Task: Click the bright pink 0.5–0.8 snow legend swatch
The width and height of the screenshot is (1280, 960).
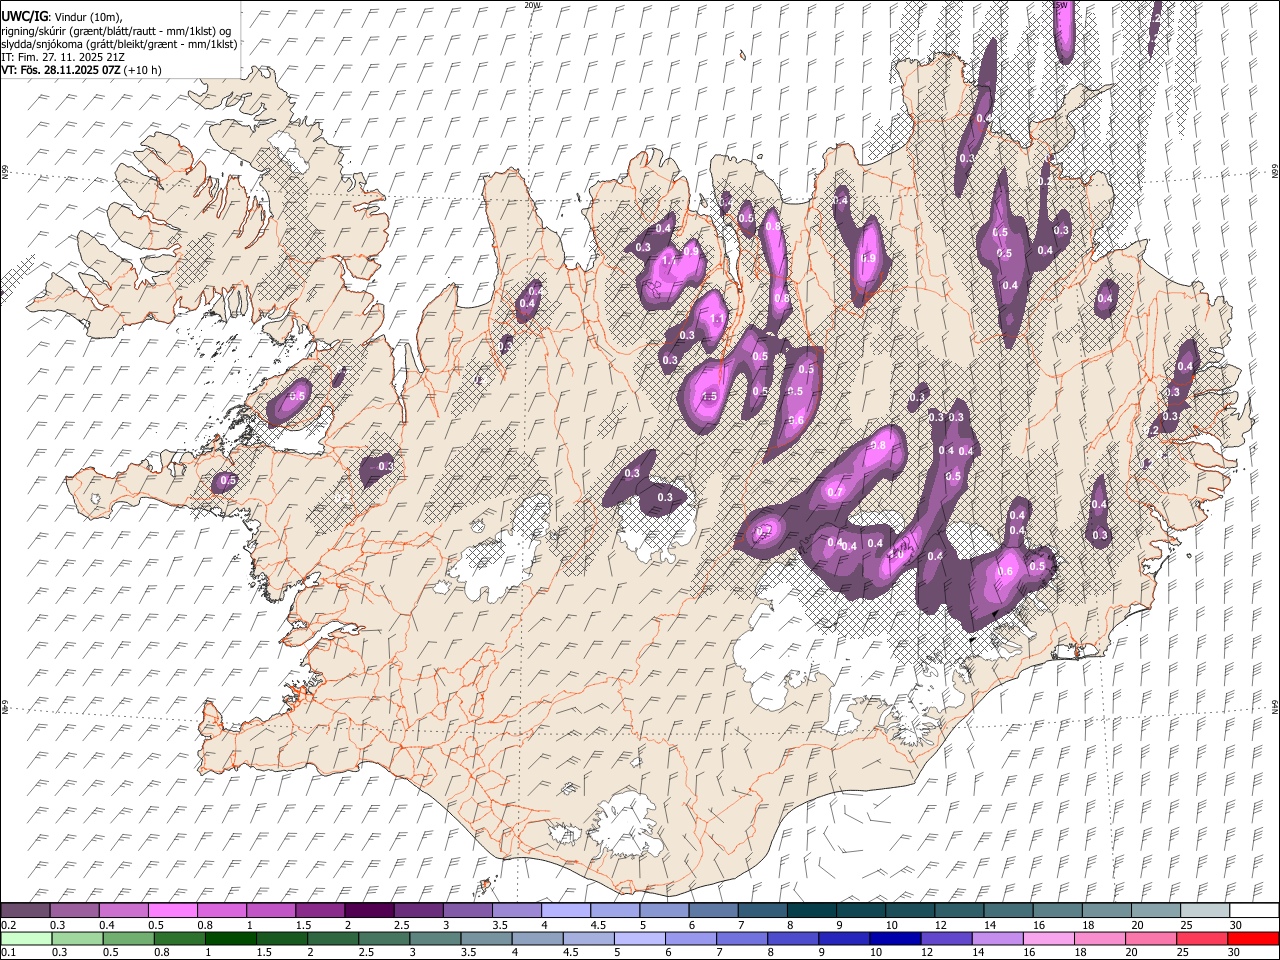Action: [x=172, y=911]
